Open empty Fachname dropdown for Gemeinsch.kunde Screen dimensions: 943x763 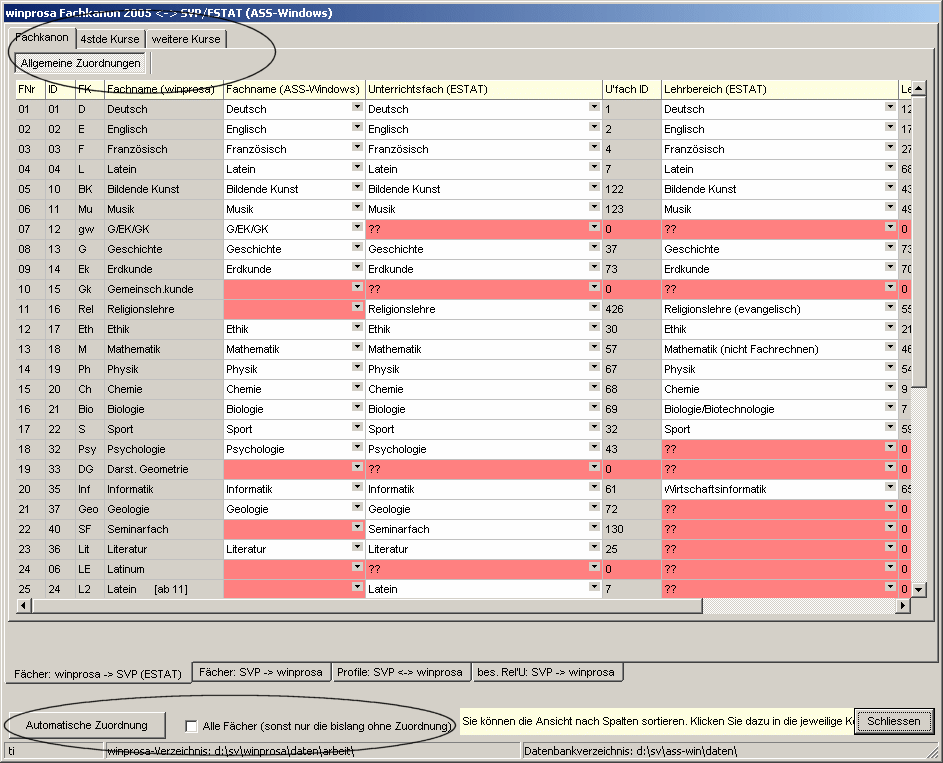pyautogui.click(x=357, y=288)
